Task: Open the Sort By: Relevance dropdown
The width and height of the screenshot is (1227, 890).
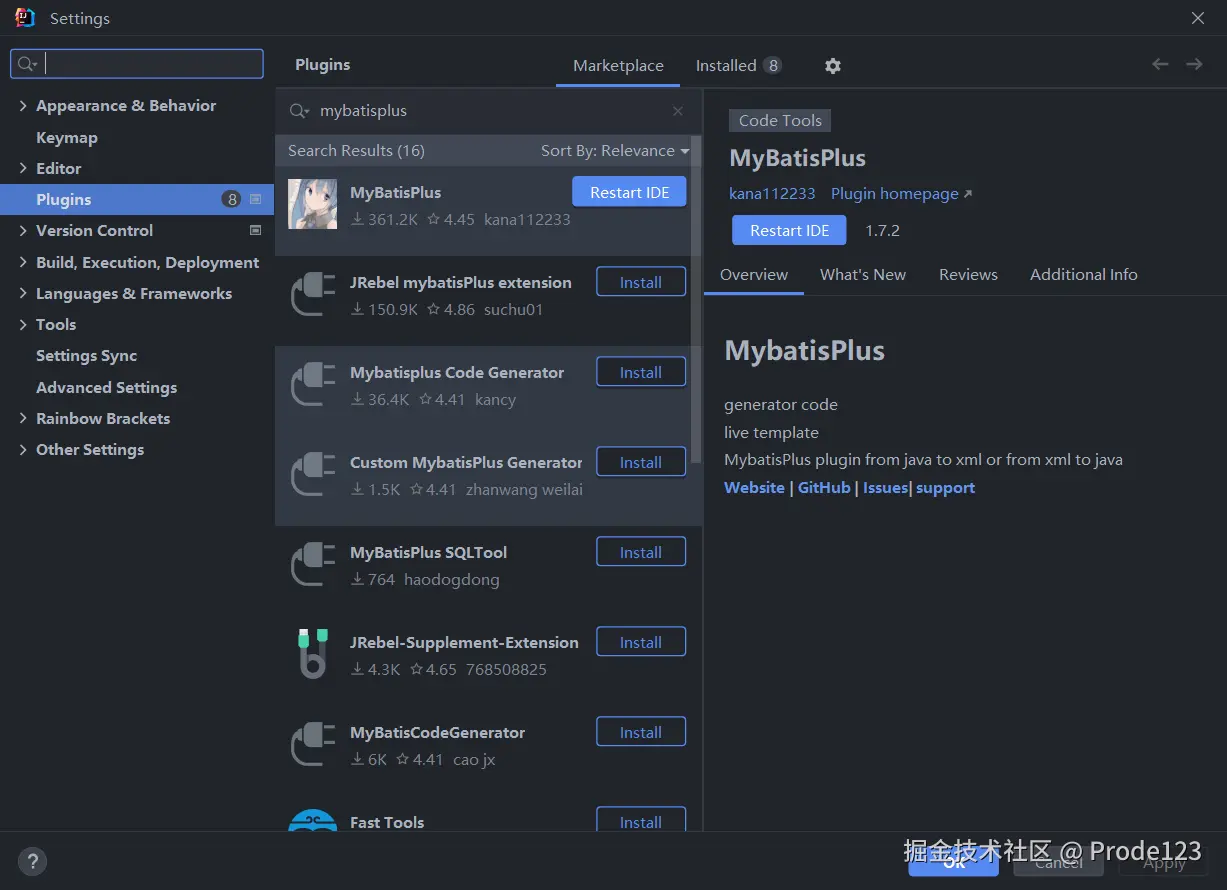Action: pos(615,151)
